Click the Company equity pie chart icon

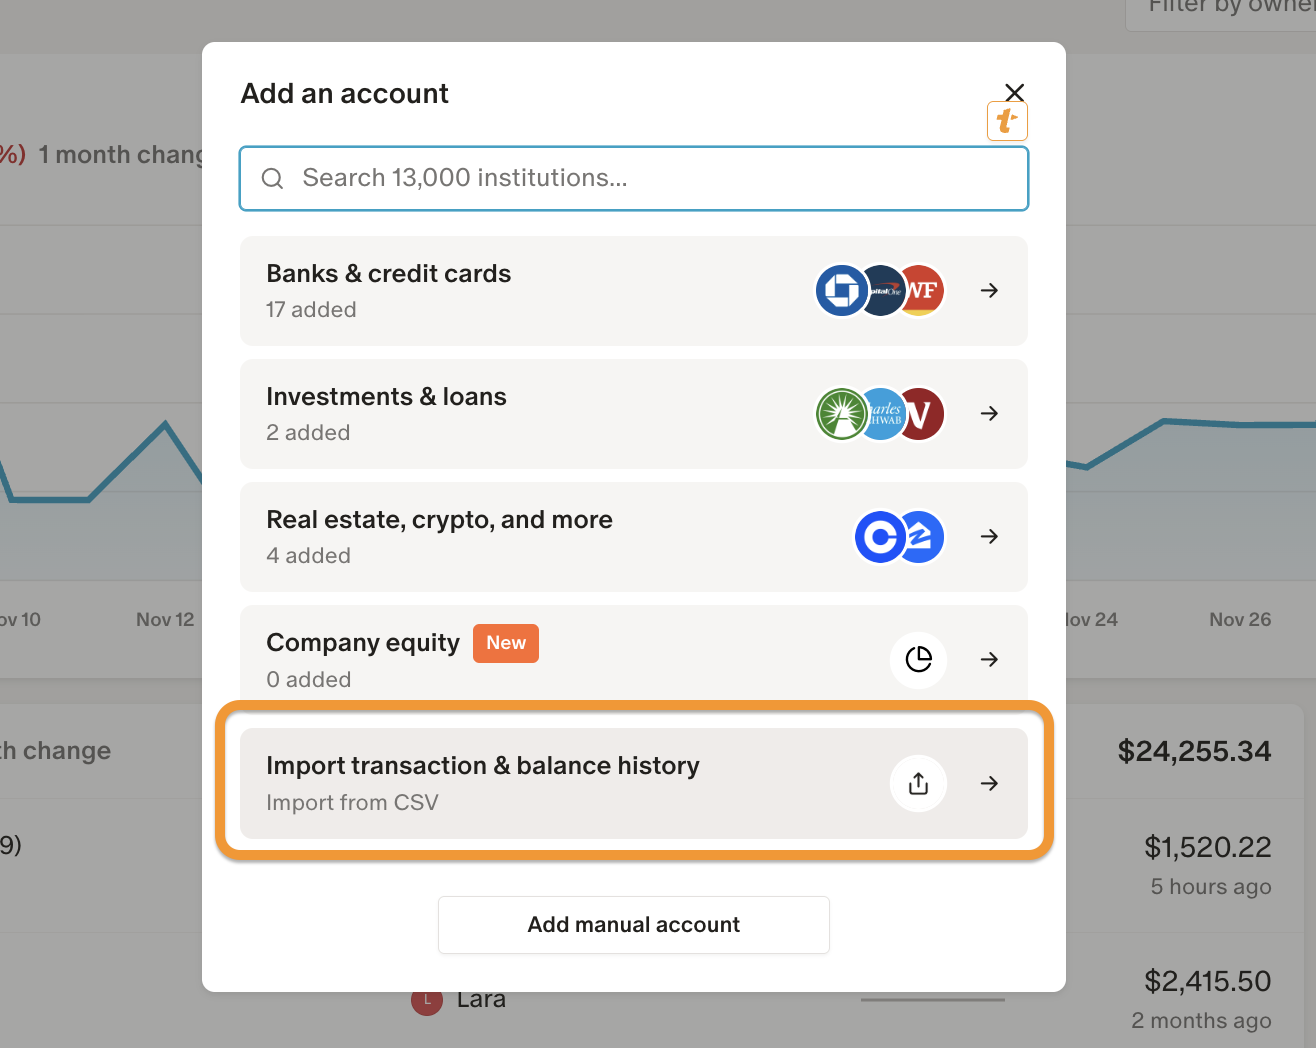pyautogui.click(x=918, y=660)
